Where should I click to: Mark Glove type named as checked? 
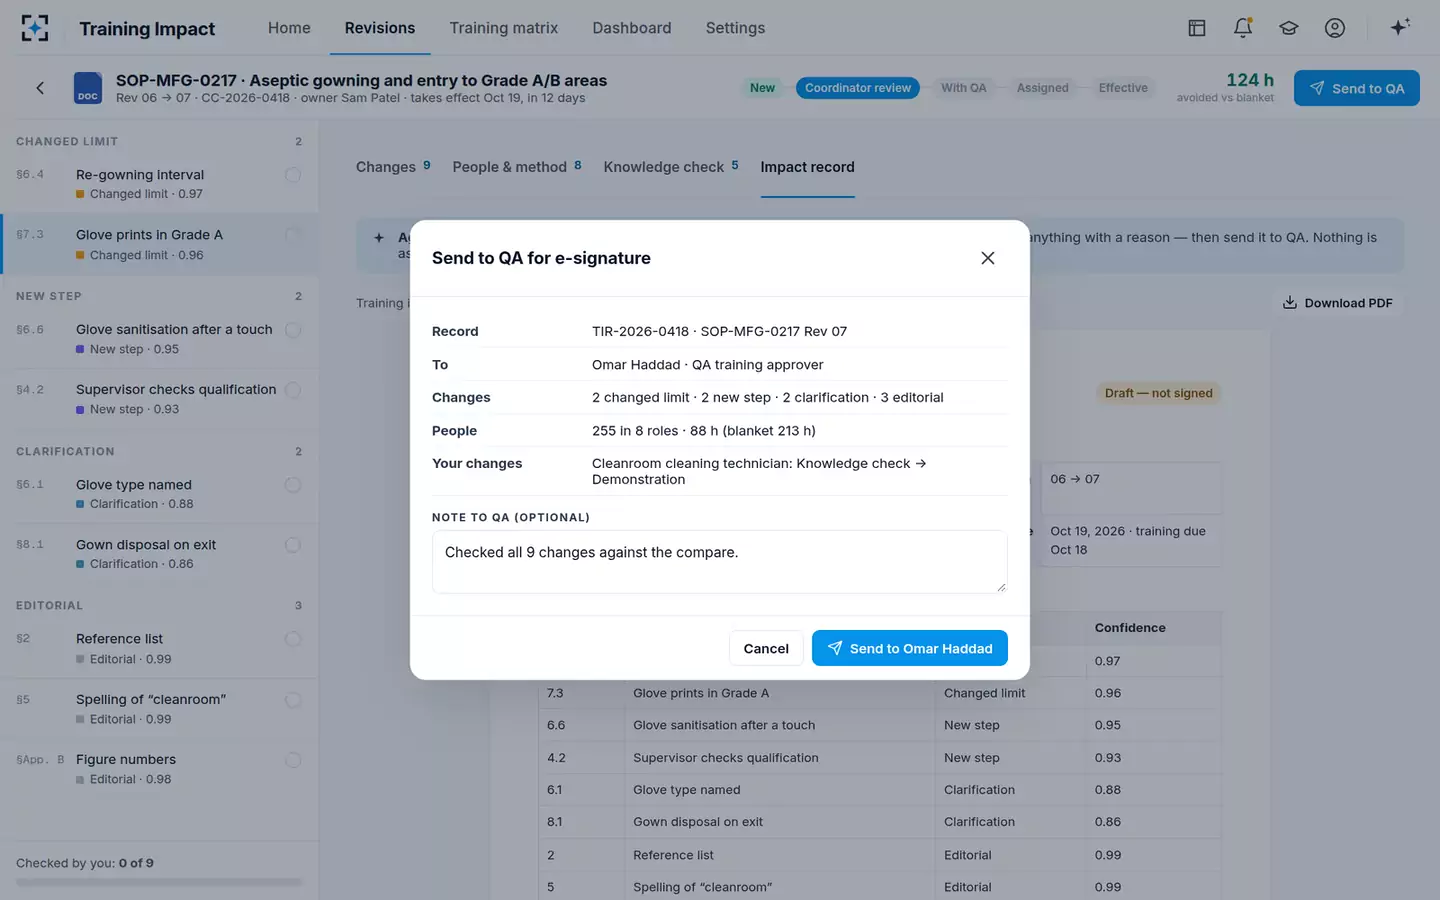click(293, 485)
